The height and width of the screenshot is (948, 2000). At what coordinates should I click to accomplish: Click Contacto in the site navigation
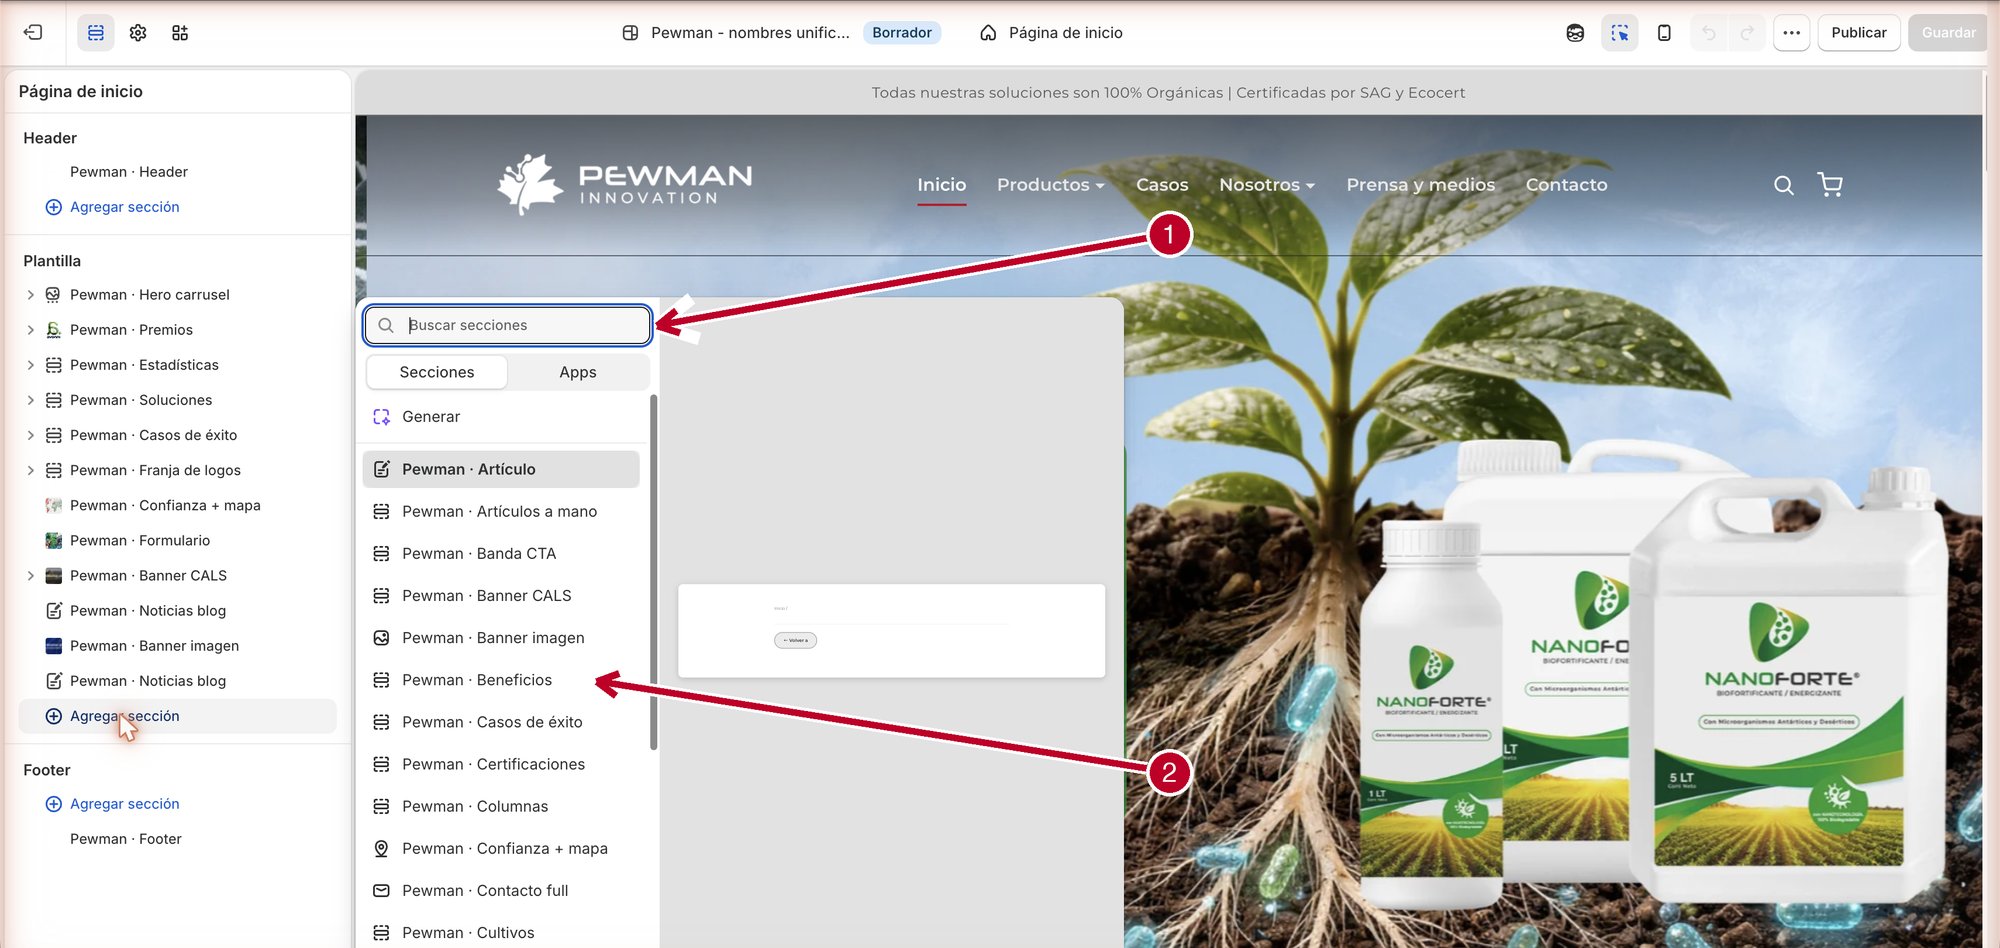[x=1566, y=185]
